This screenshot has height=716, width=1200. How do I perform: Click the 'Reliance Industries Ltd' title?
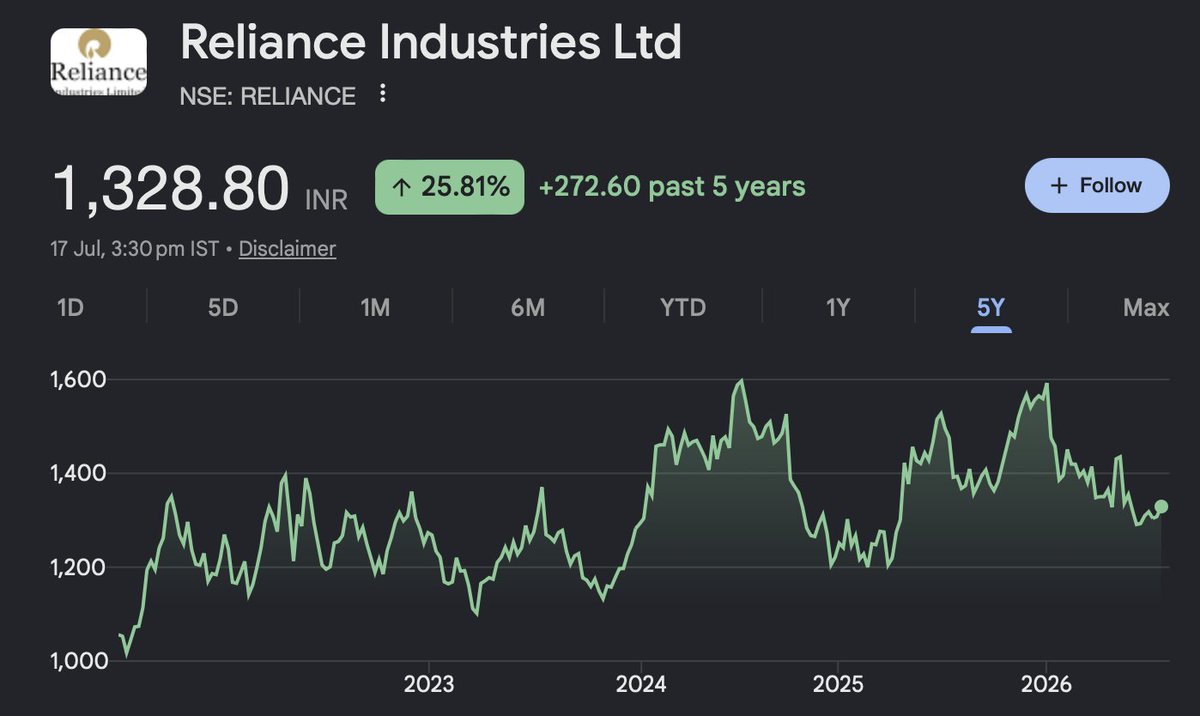point(430,43)
